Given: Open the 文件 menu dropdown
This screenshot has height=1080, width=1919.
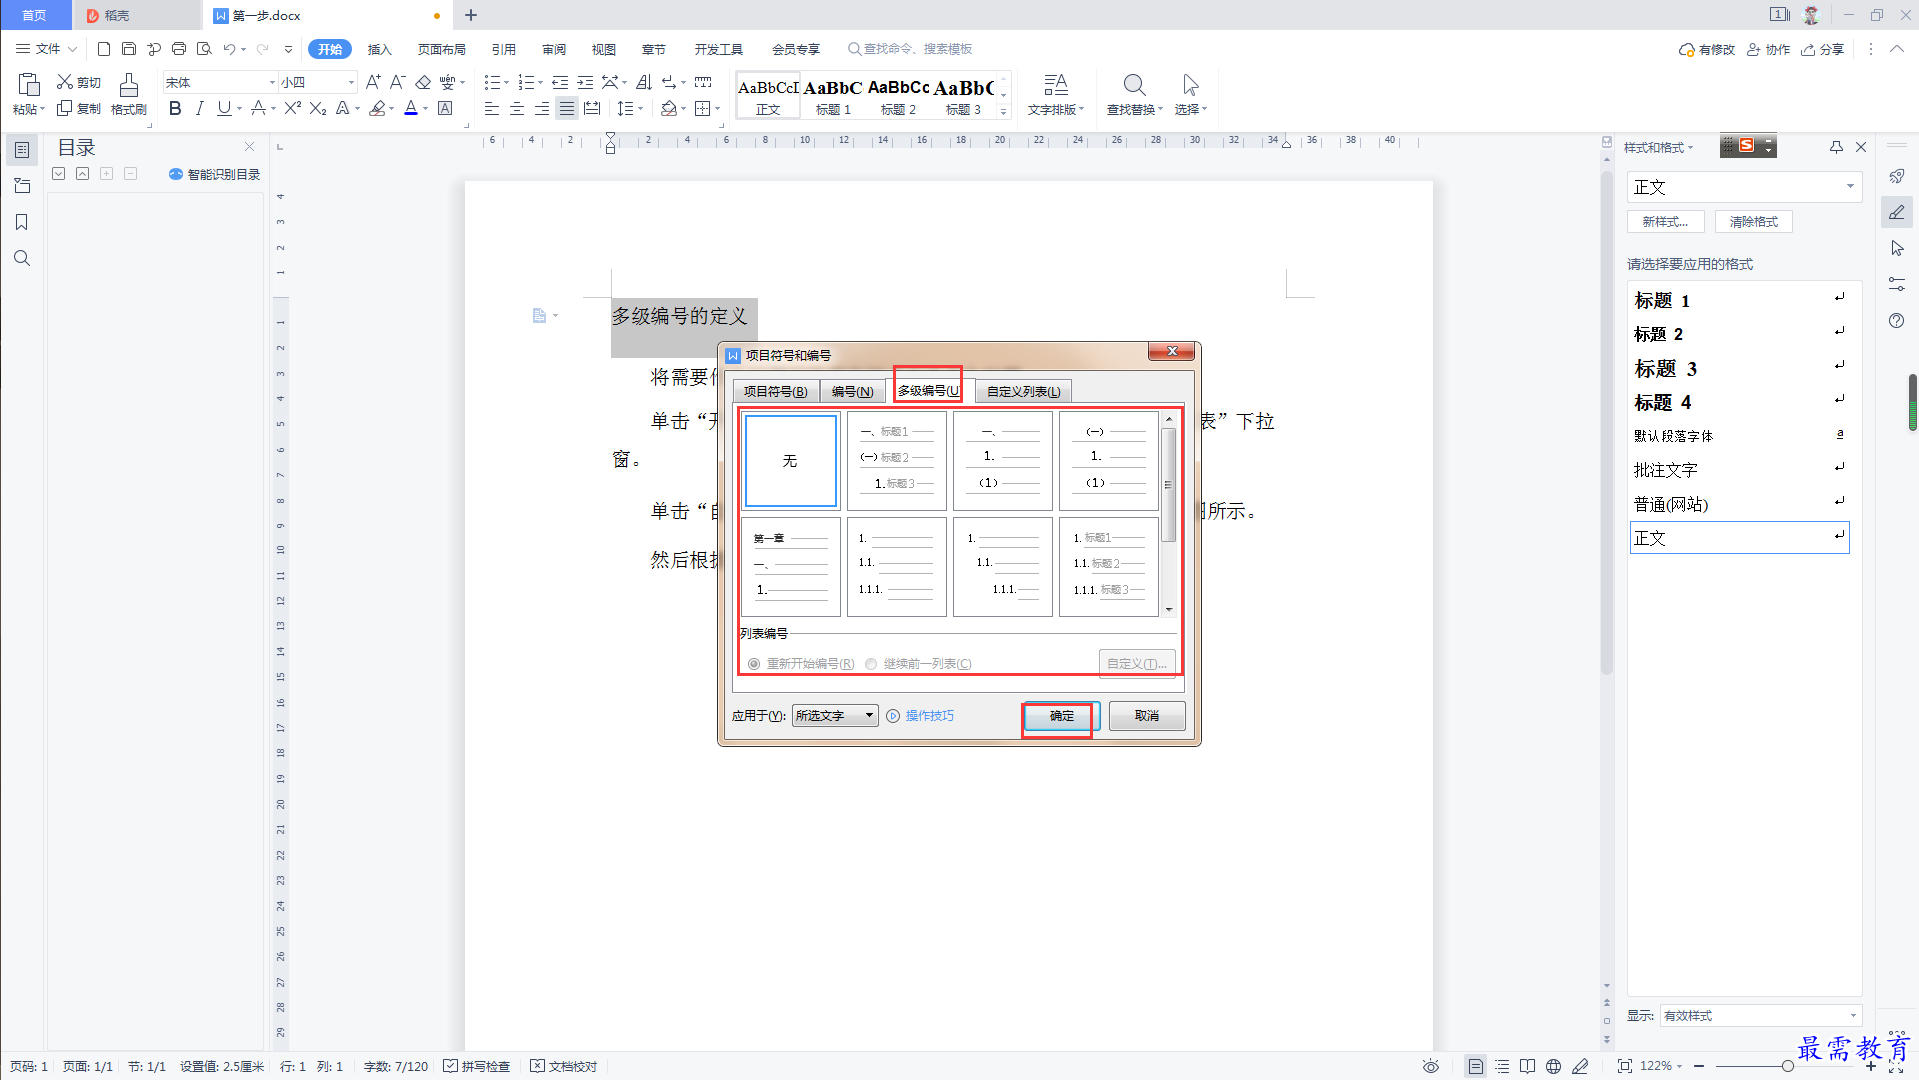Looking at the screenshot, I should click(x=46, y=48).
